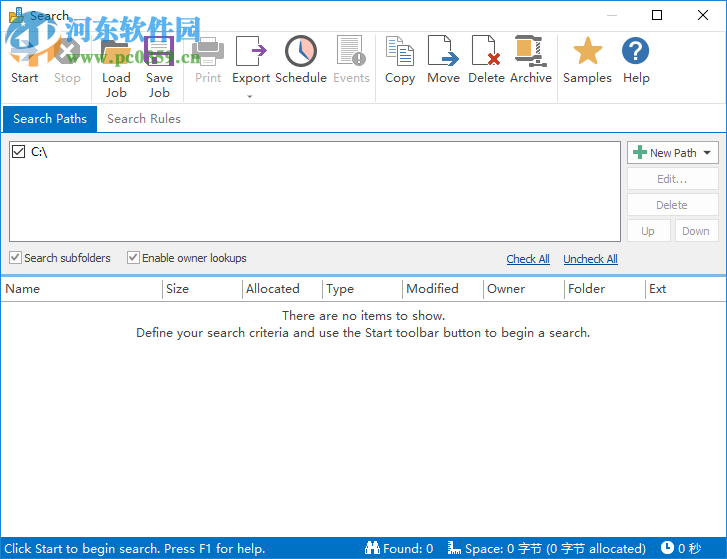
Task: Expand the Export dropdown arrow
Action: 250,96
